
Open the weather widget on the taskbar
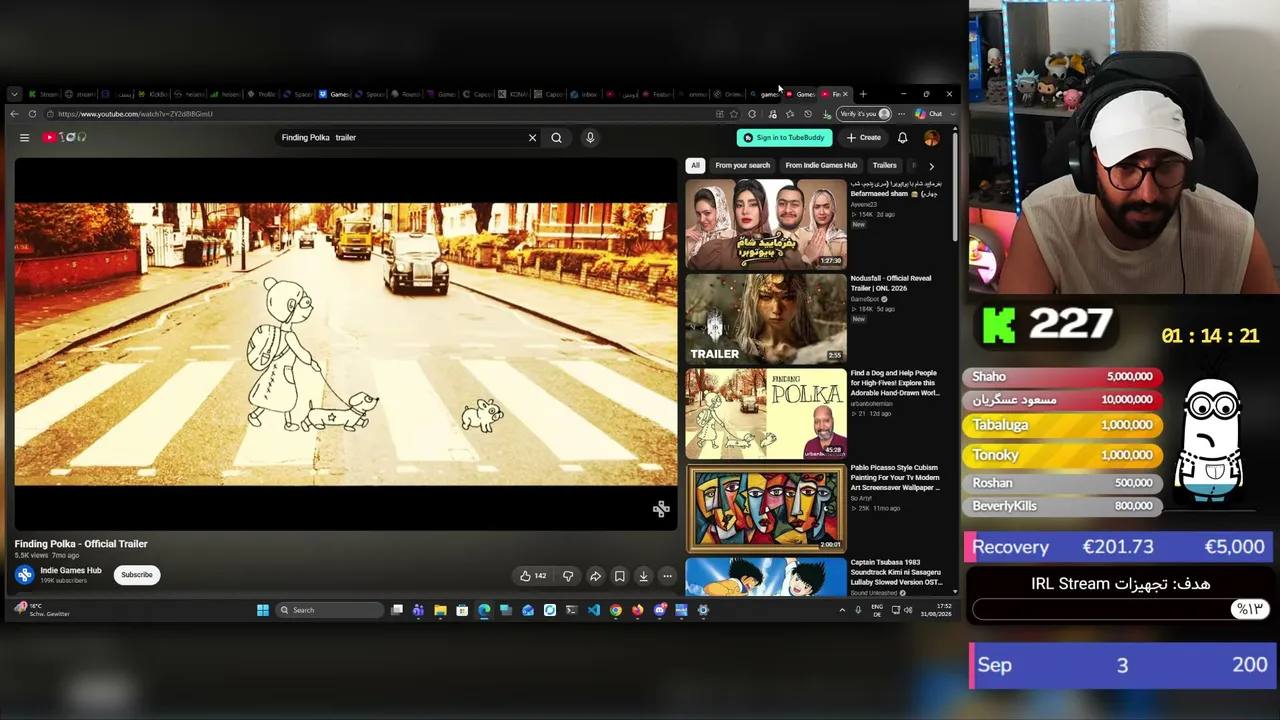(42, 609)
